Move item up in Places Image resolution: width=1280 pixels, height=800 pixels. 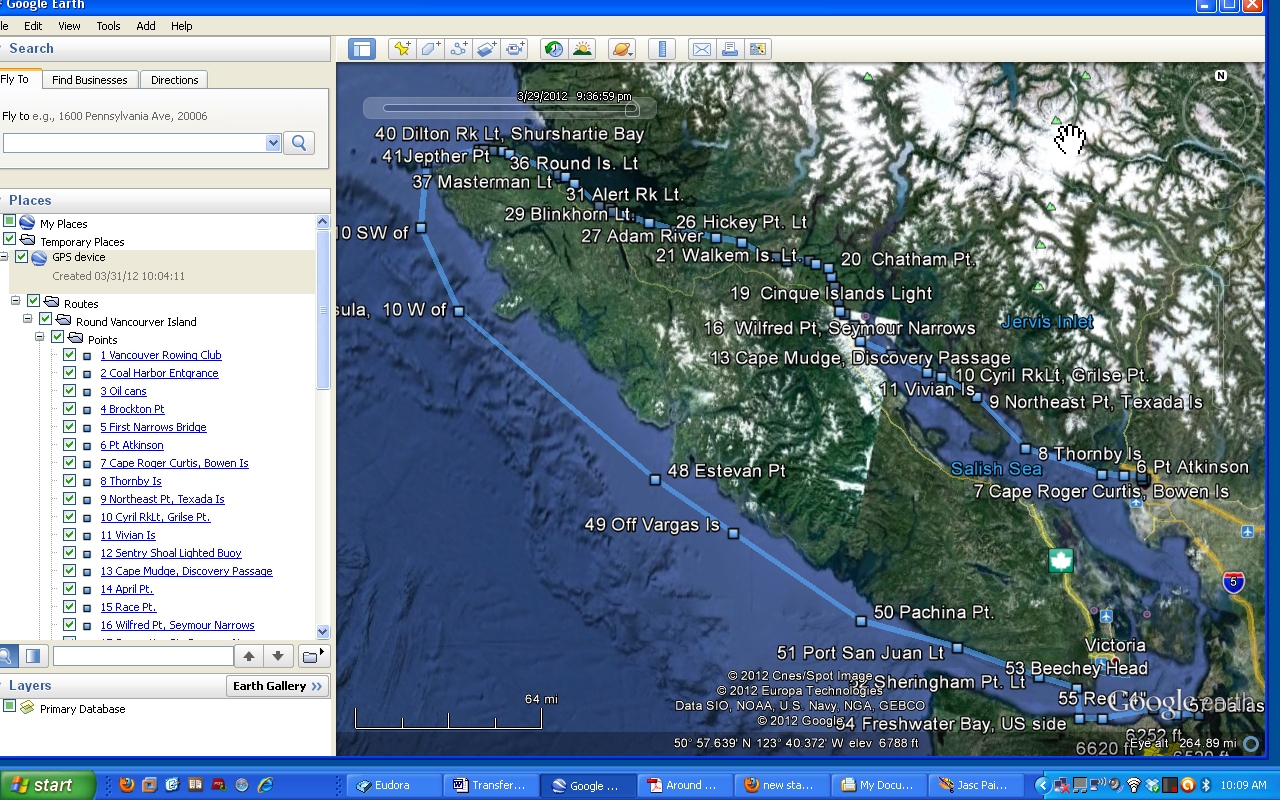[249, 656]
